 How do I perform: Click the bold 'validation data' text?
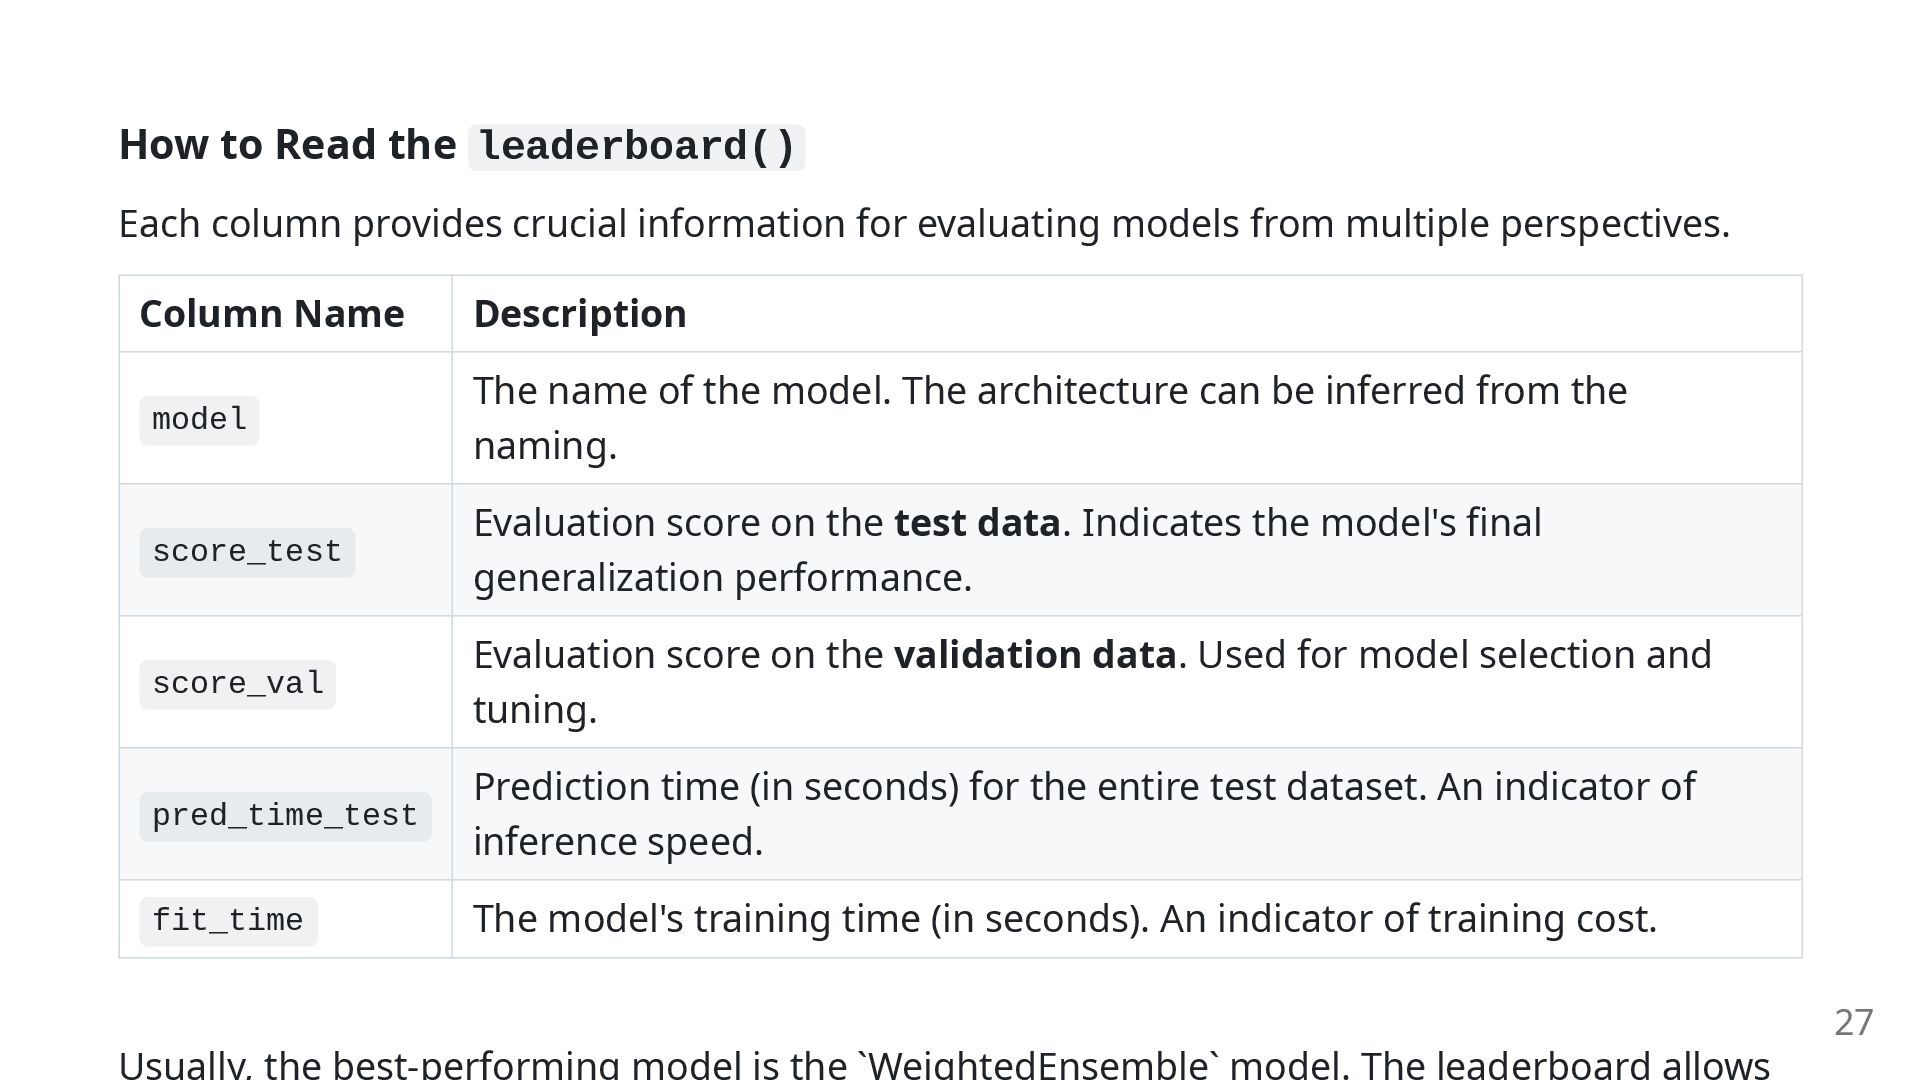click(1035, 655)
